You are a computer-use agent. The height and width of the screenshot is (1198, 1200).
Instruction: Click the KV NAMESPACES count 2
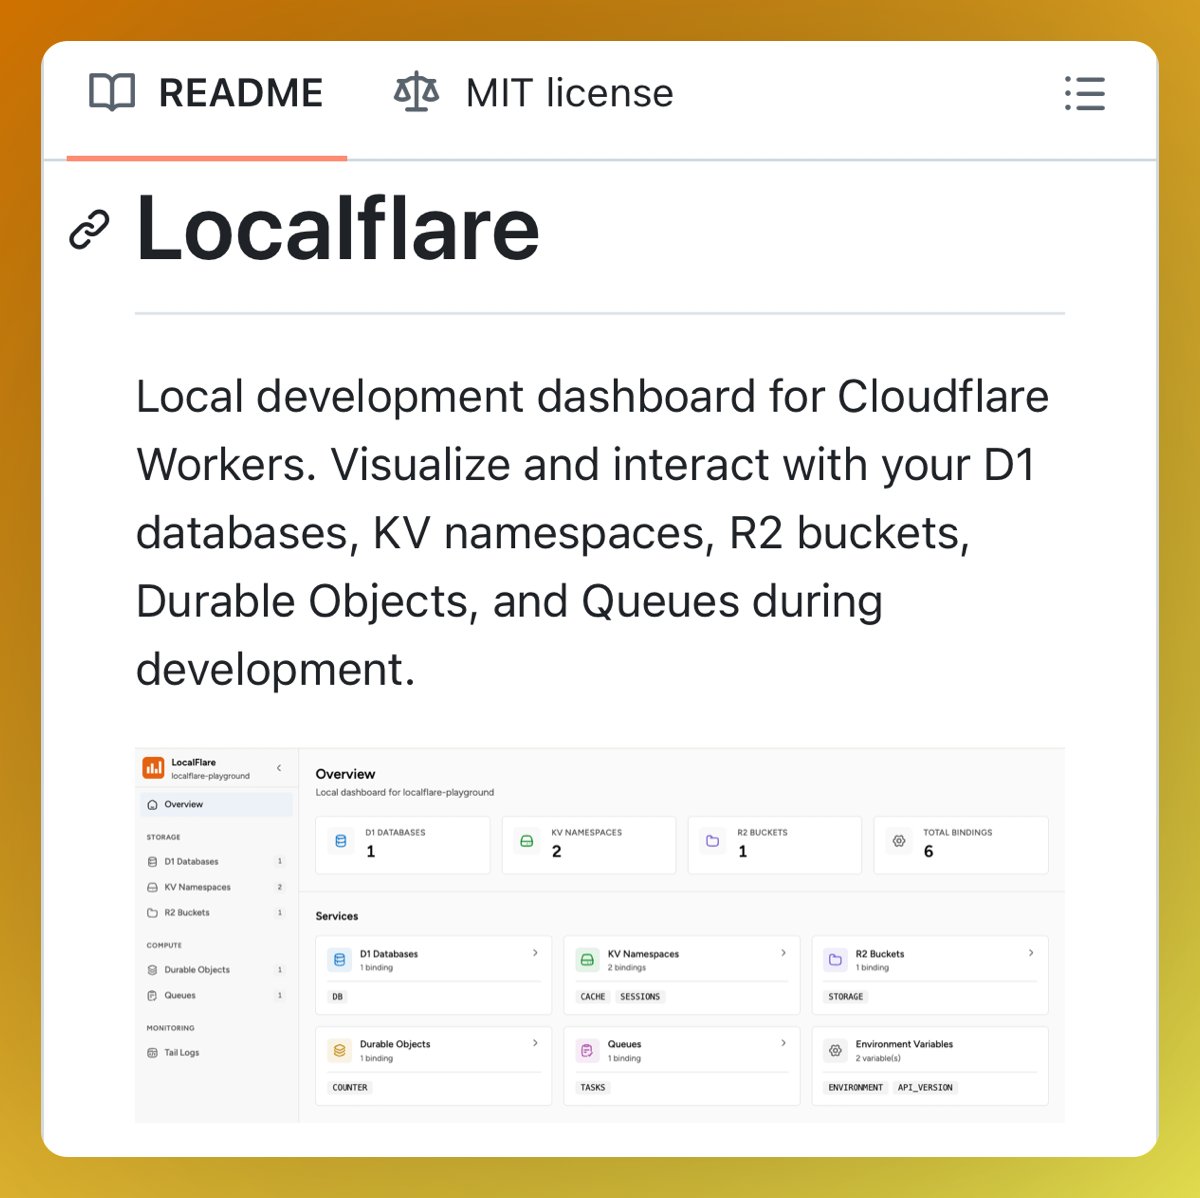pyautogui.click(x=557, y=852)
